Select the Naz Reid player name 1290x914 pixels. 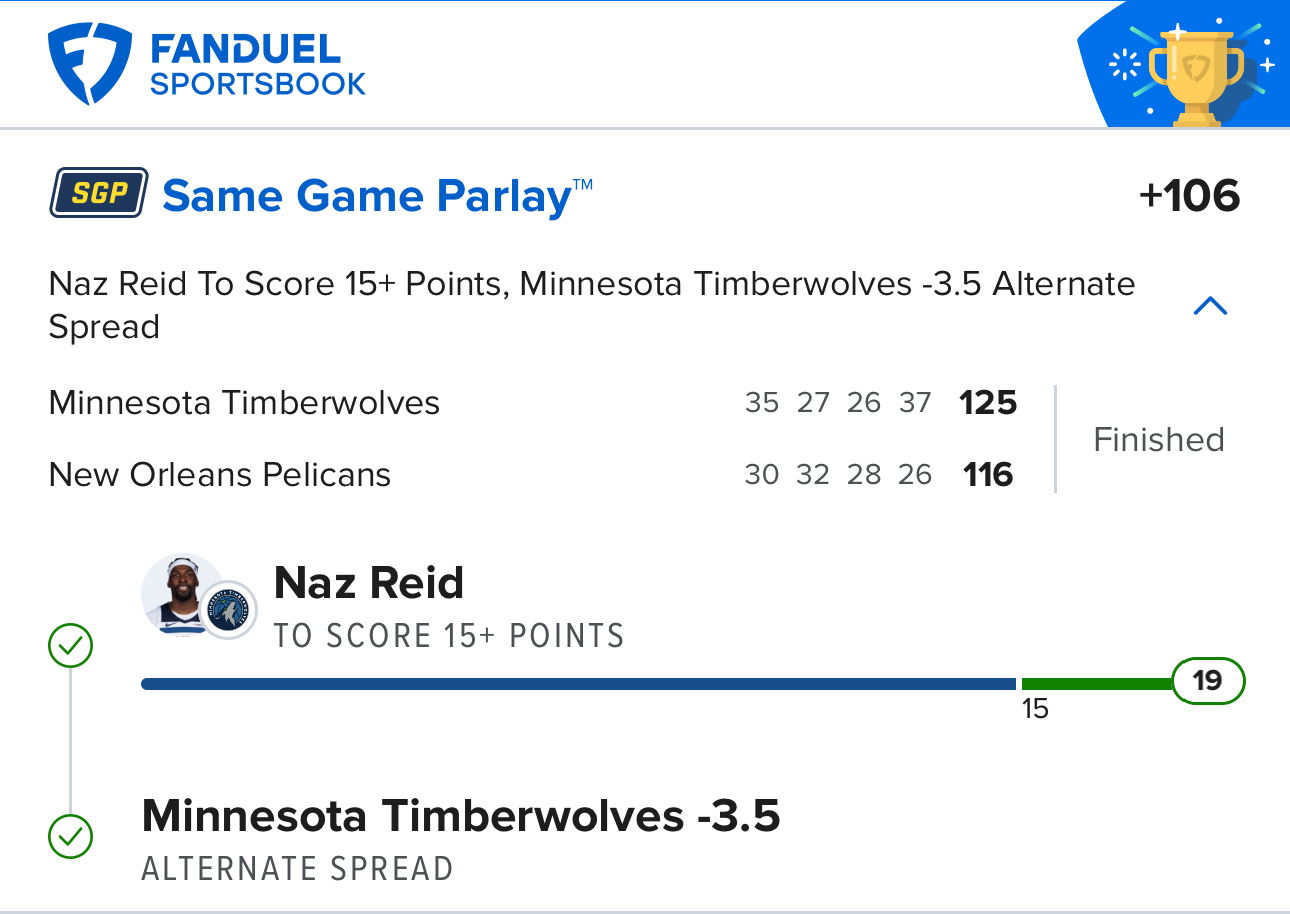pyautogui.click(x=369, y=583)
